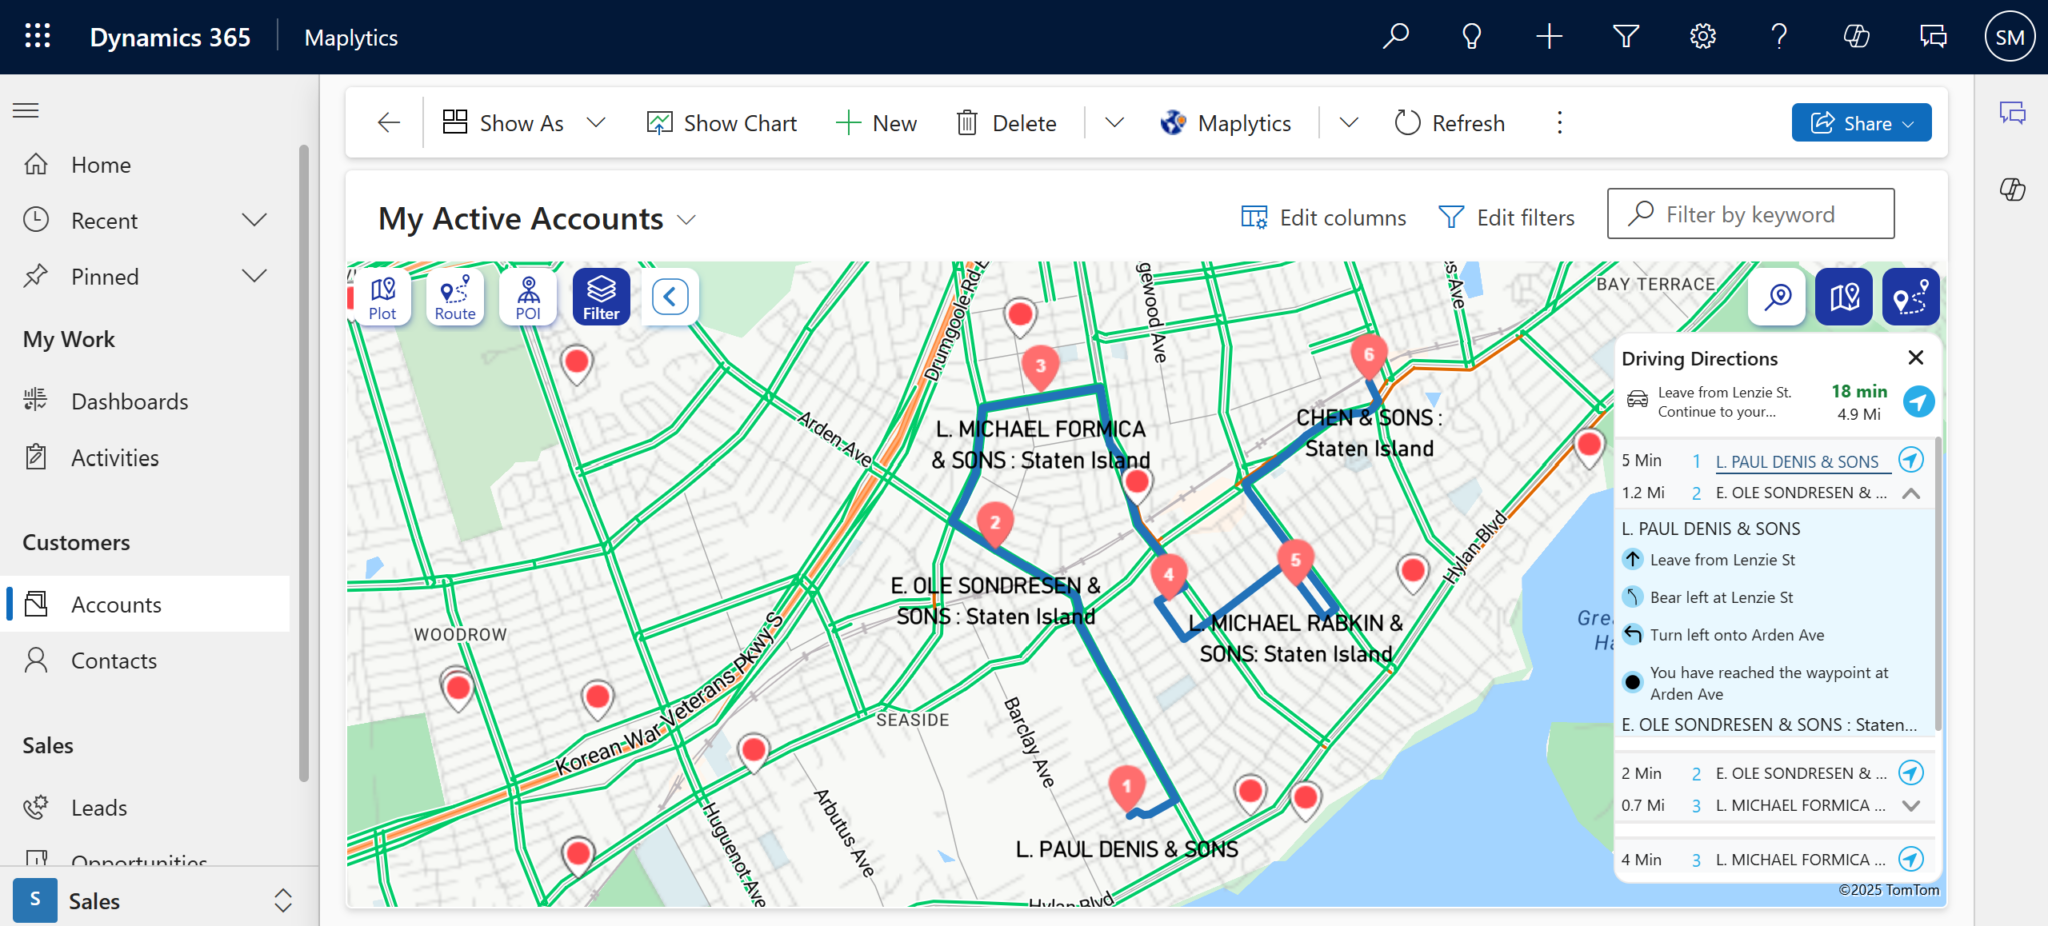The image size is (2048, 926).
Task: Click the navigate arrow beside 18 min
Action: pos(1918,401)
